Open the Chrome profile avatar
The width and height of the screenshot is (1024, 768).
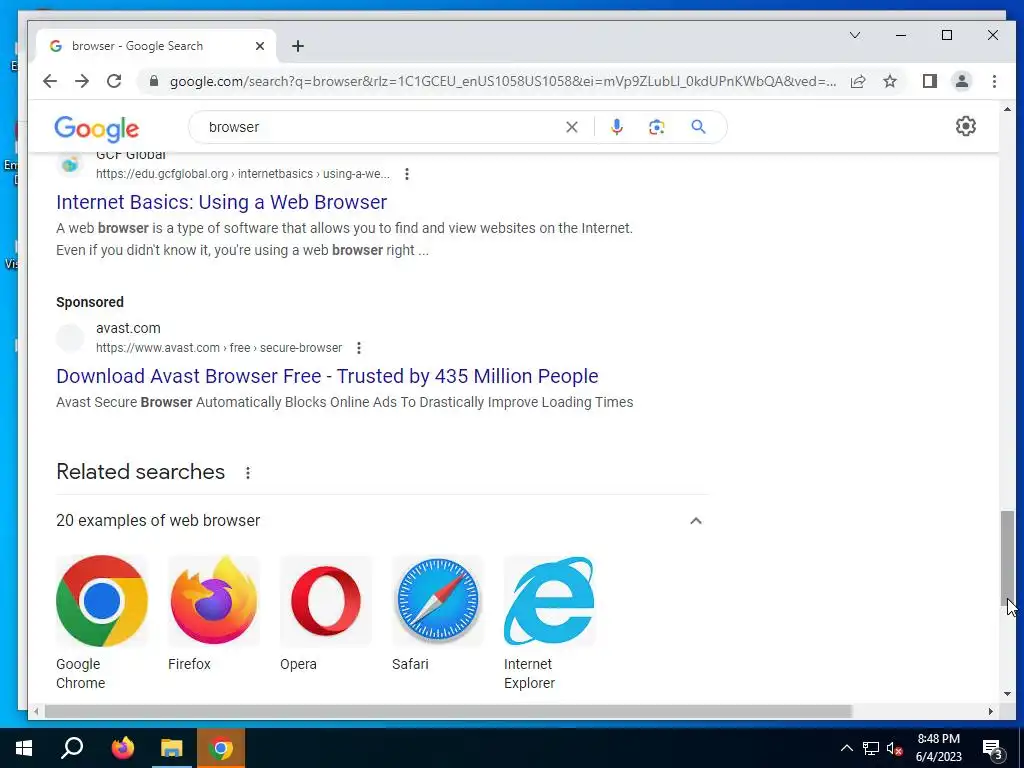click(961, 81)
